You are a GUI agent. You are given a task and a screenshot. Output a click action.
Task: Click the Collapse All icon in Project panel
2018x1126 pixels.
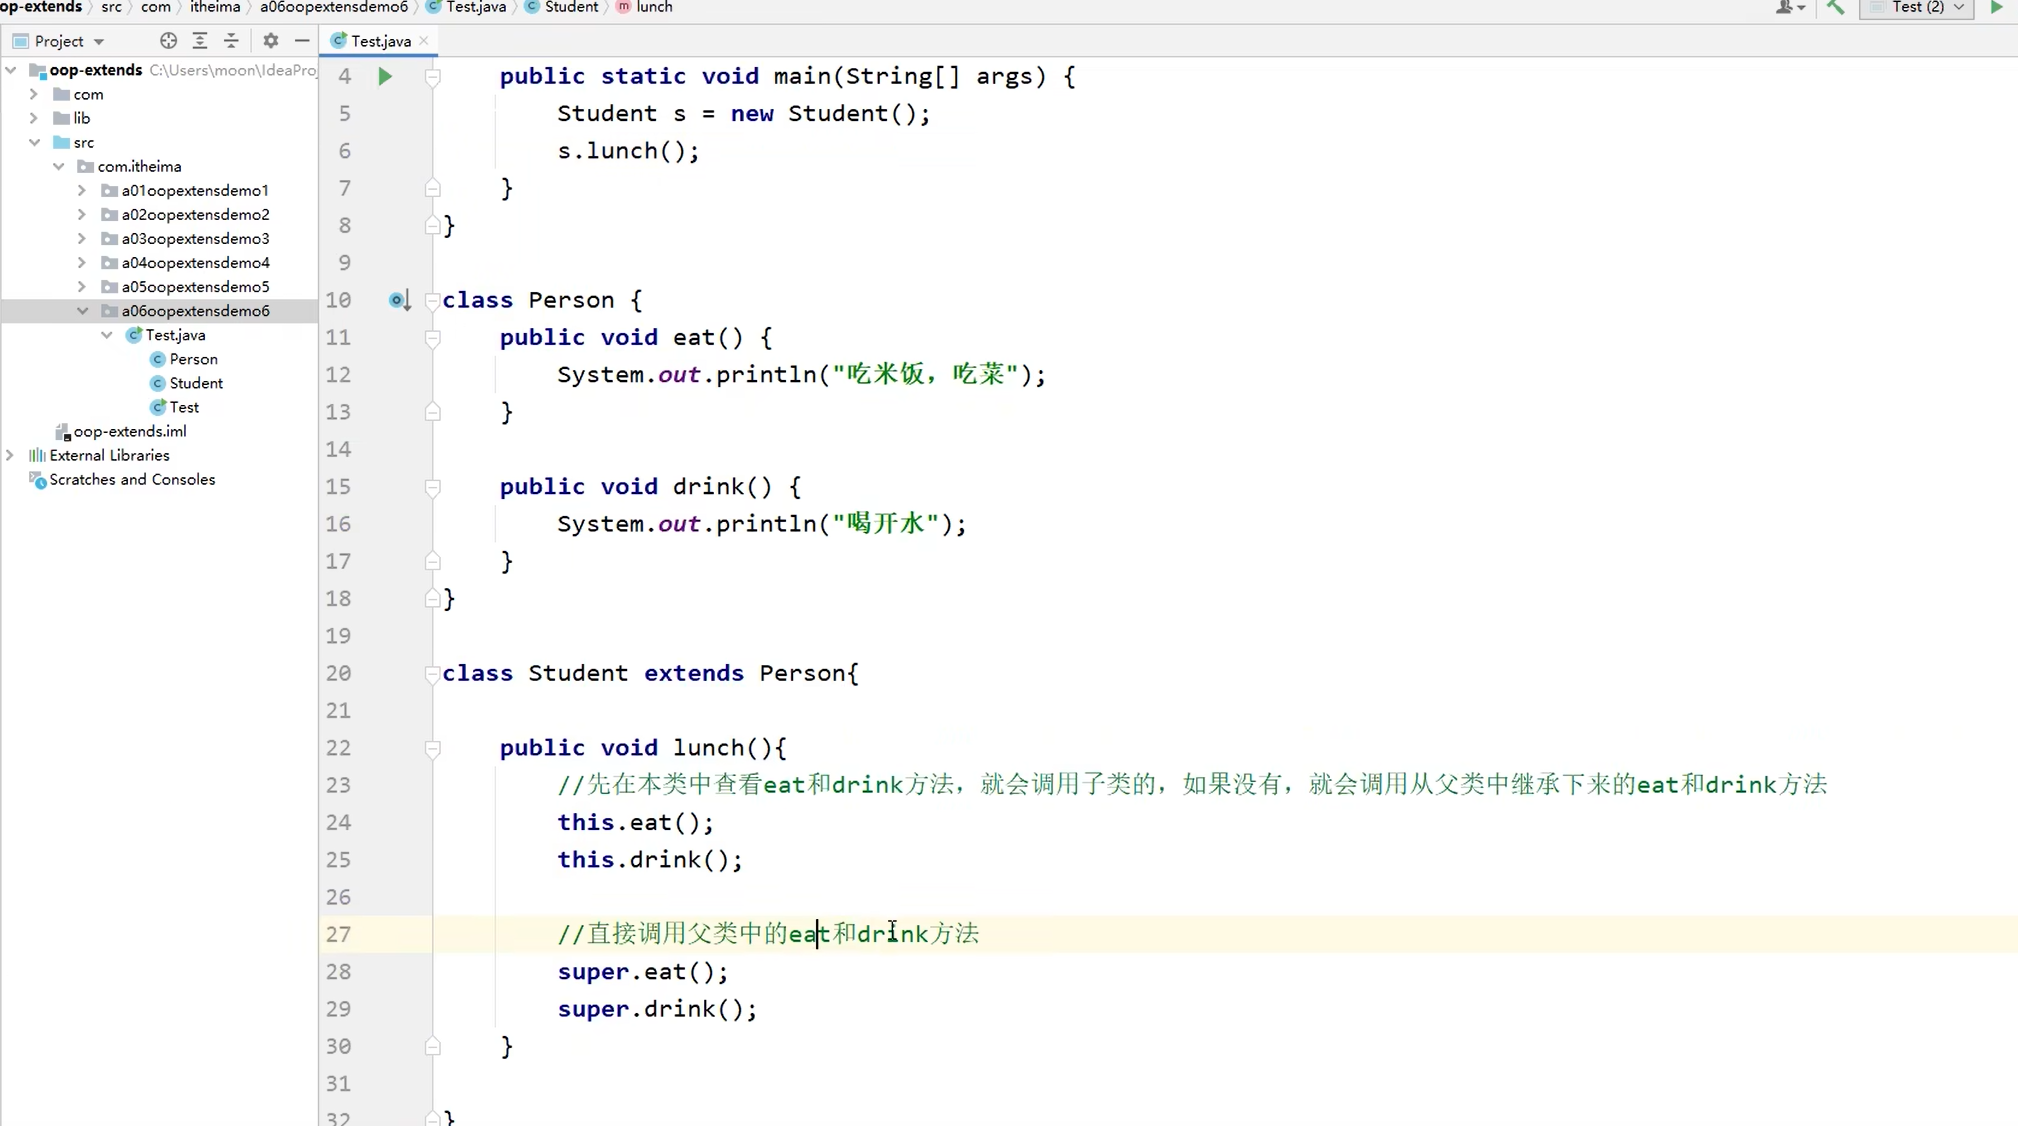(232, 41)
